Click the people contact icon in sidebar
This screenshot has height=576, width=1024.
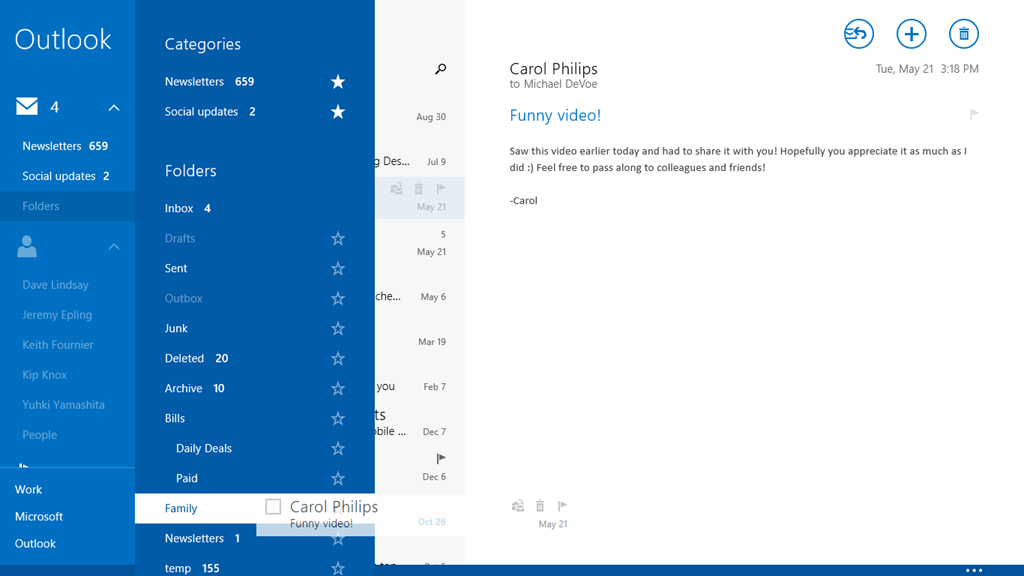point(27,246)
